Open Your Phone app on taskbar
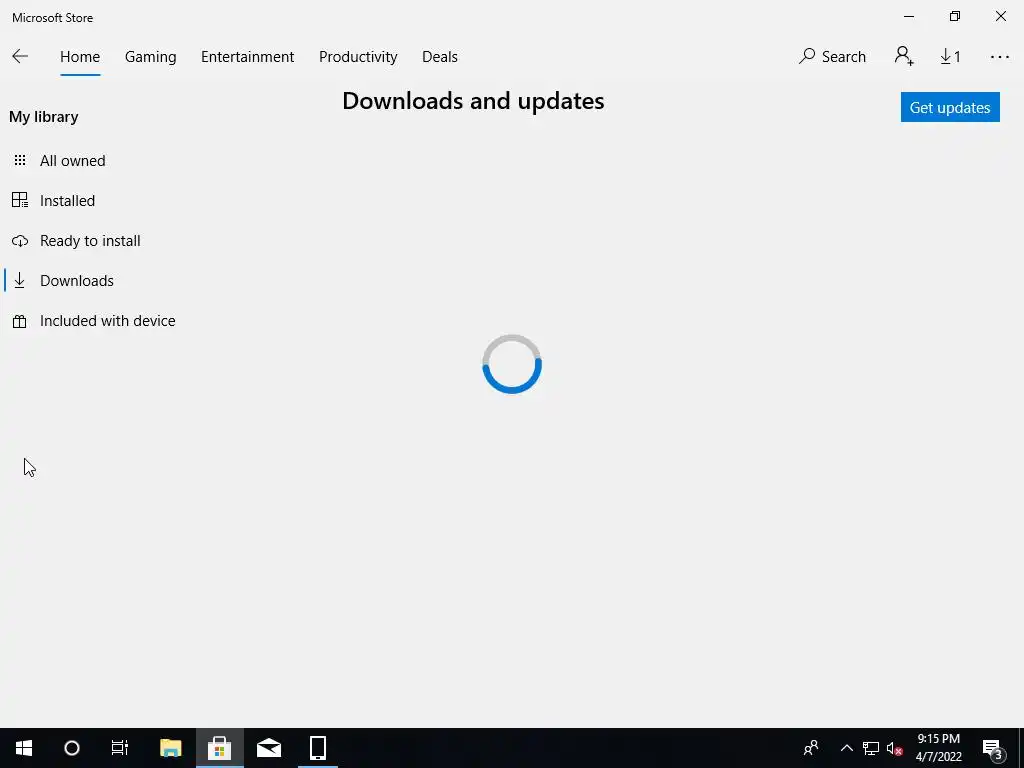The width and height of the screenshot is (1024, 768). [x=318, y=748]
